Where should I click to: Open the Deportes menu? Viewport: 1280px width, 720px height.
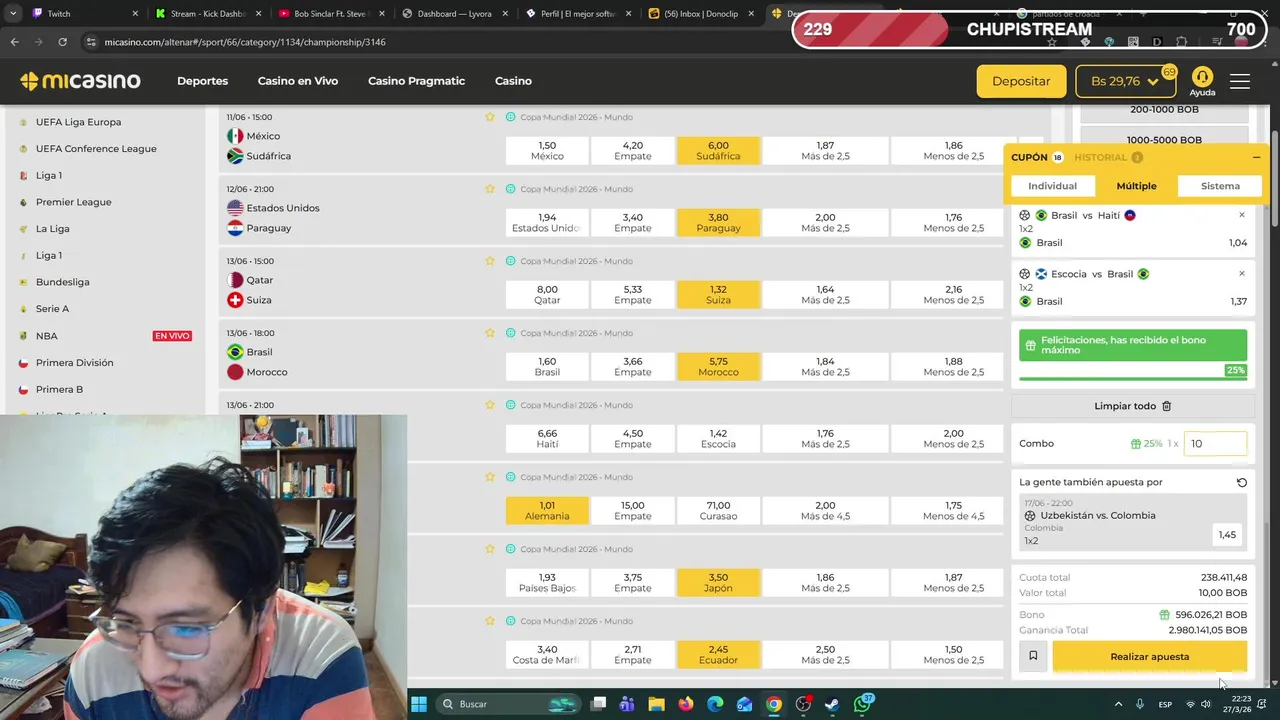pos(202,81)
